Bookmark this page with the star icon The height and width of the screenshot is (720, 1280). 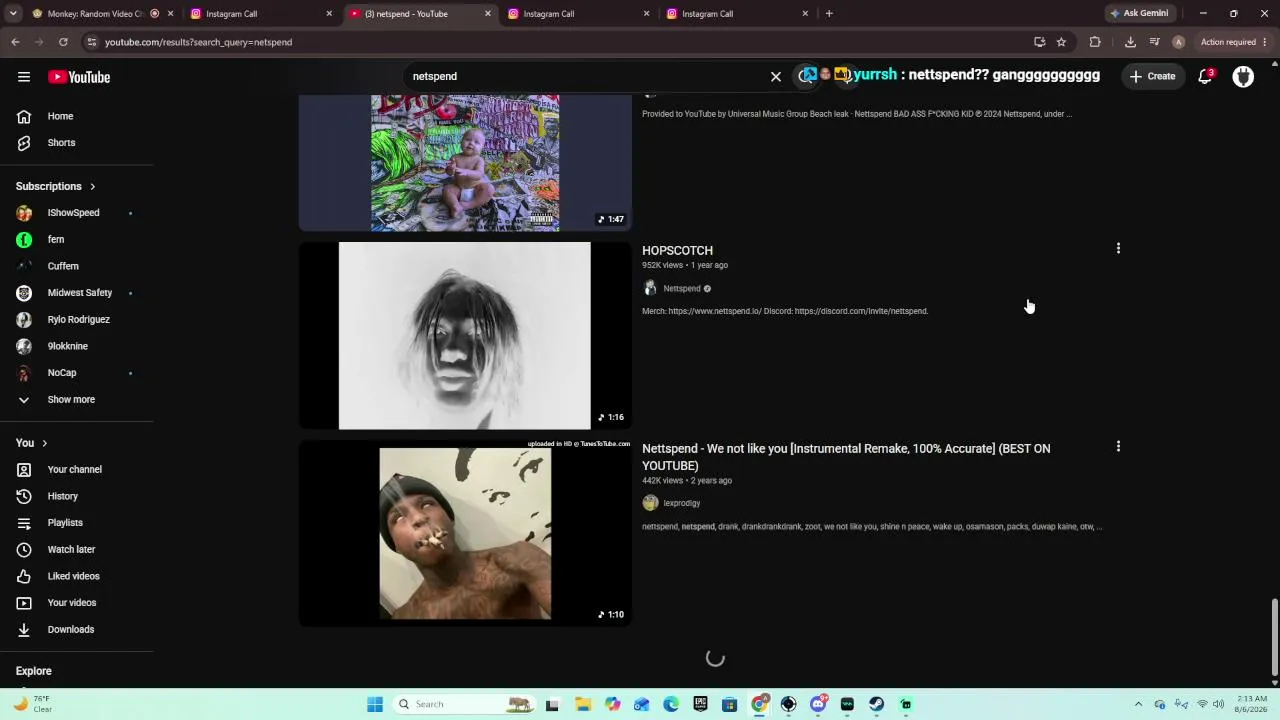pyautogui.click(x=1061, y=42)
